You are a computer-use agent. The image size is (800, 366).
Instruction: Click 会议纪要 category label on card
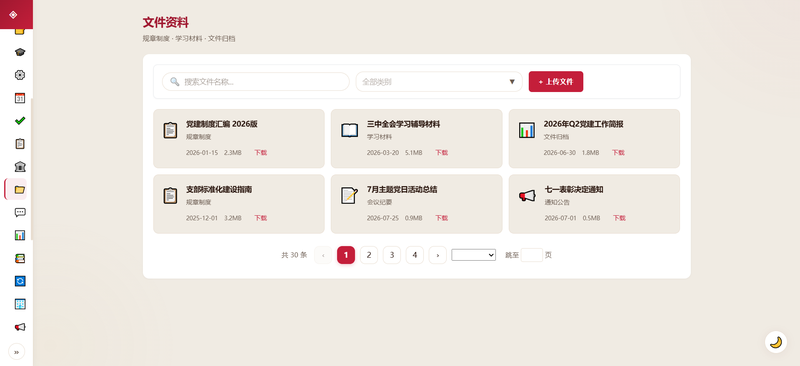pos(380,202)
